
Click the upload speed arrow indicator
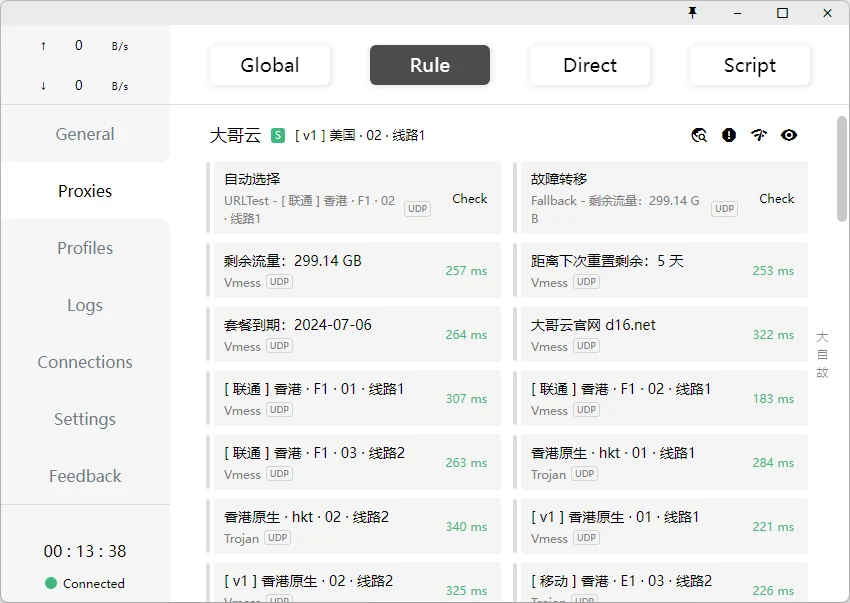click(43, 46)
